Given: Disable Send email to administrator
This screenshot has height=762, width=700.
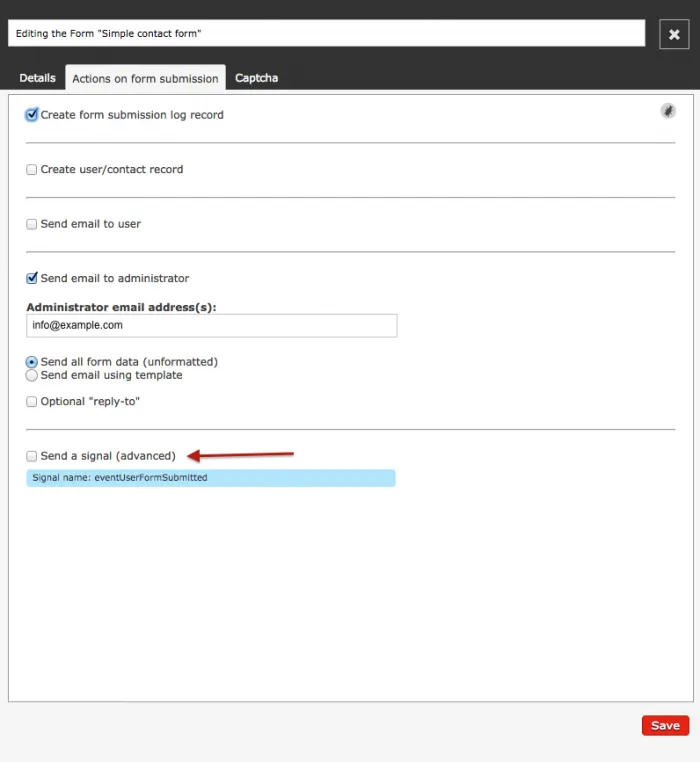Looking at the screenshot, I should [x=32, y=278].
